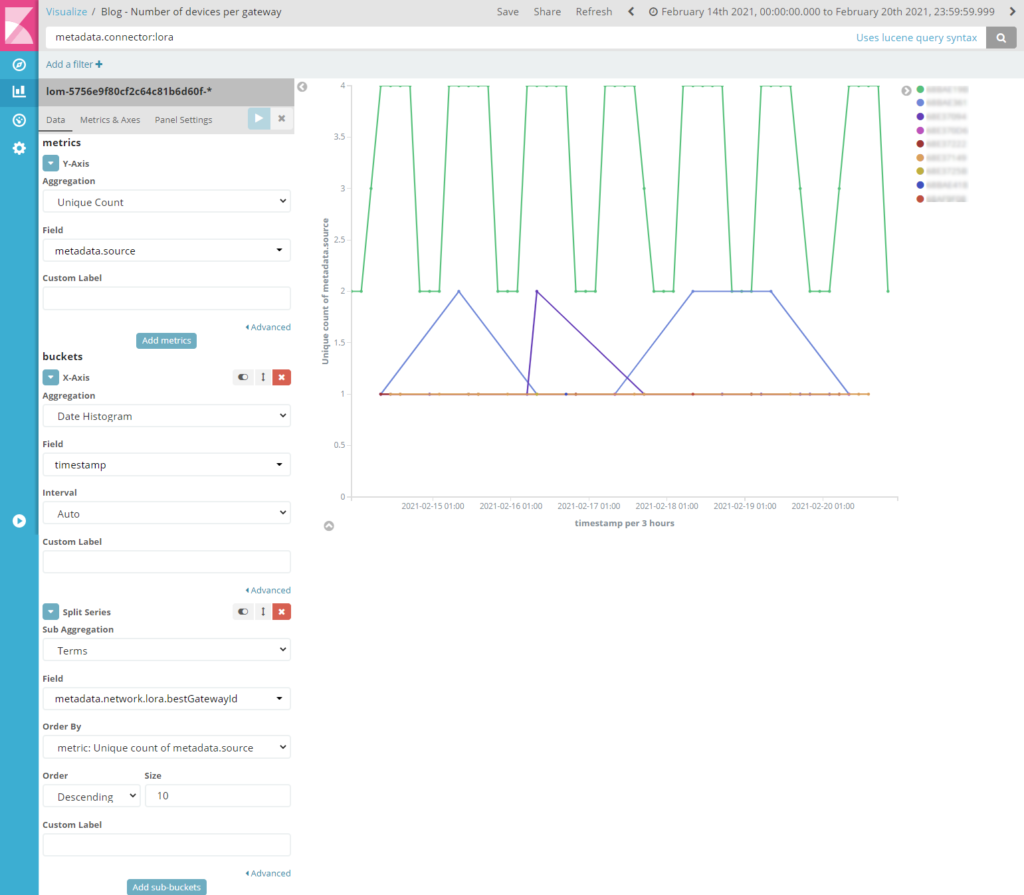This screenshot has height=895, width=1024.
Task: Focus the Y-Axis Custom Label field
Action: pos(167,299)
